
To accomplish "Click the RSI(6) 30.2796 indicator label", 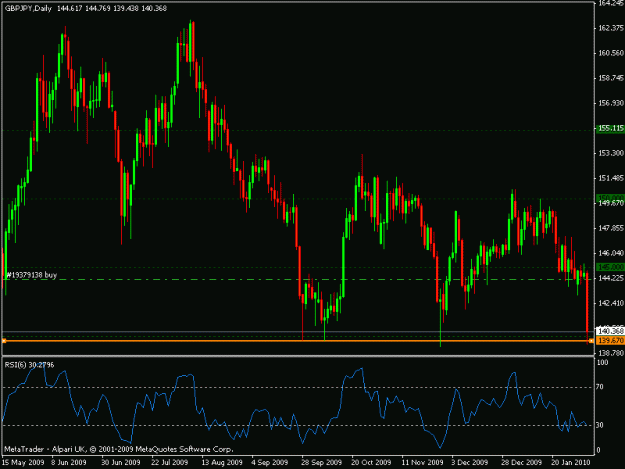I will (x=29, y=365).
